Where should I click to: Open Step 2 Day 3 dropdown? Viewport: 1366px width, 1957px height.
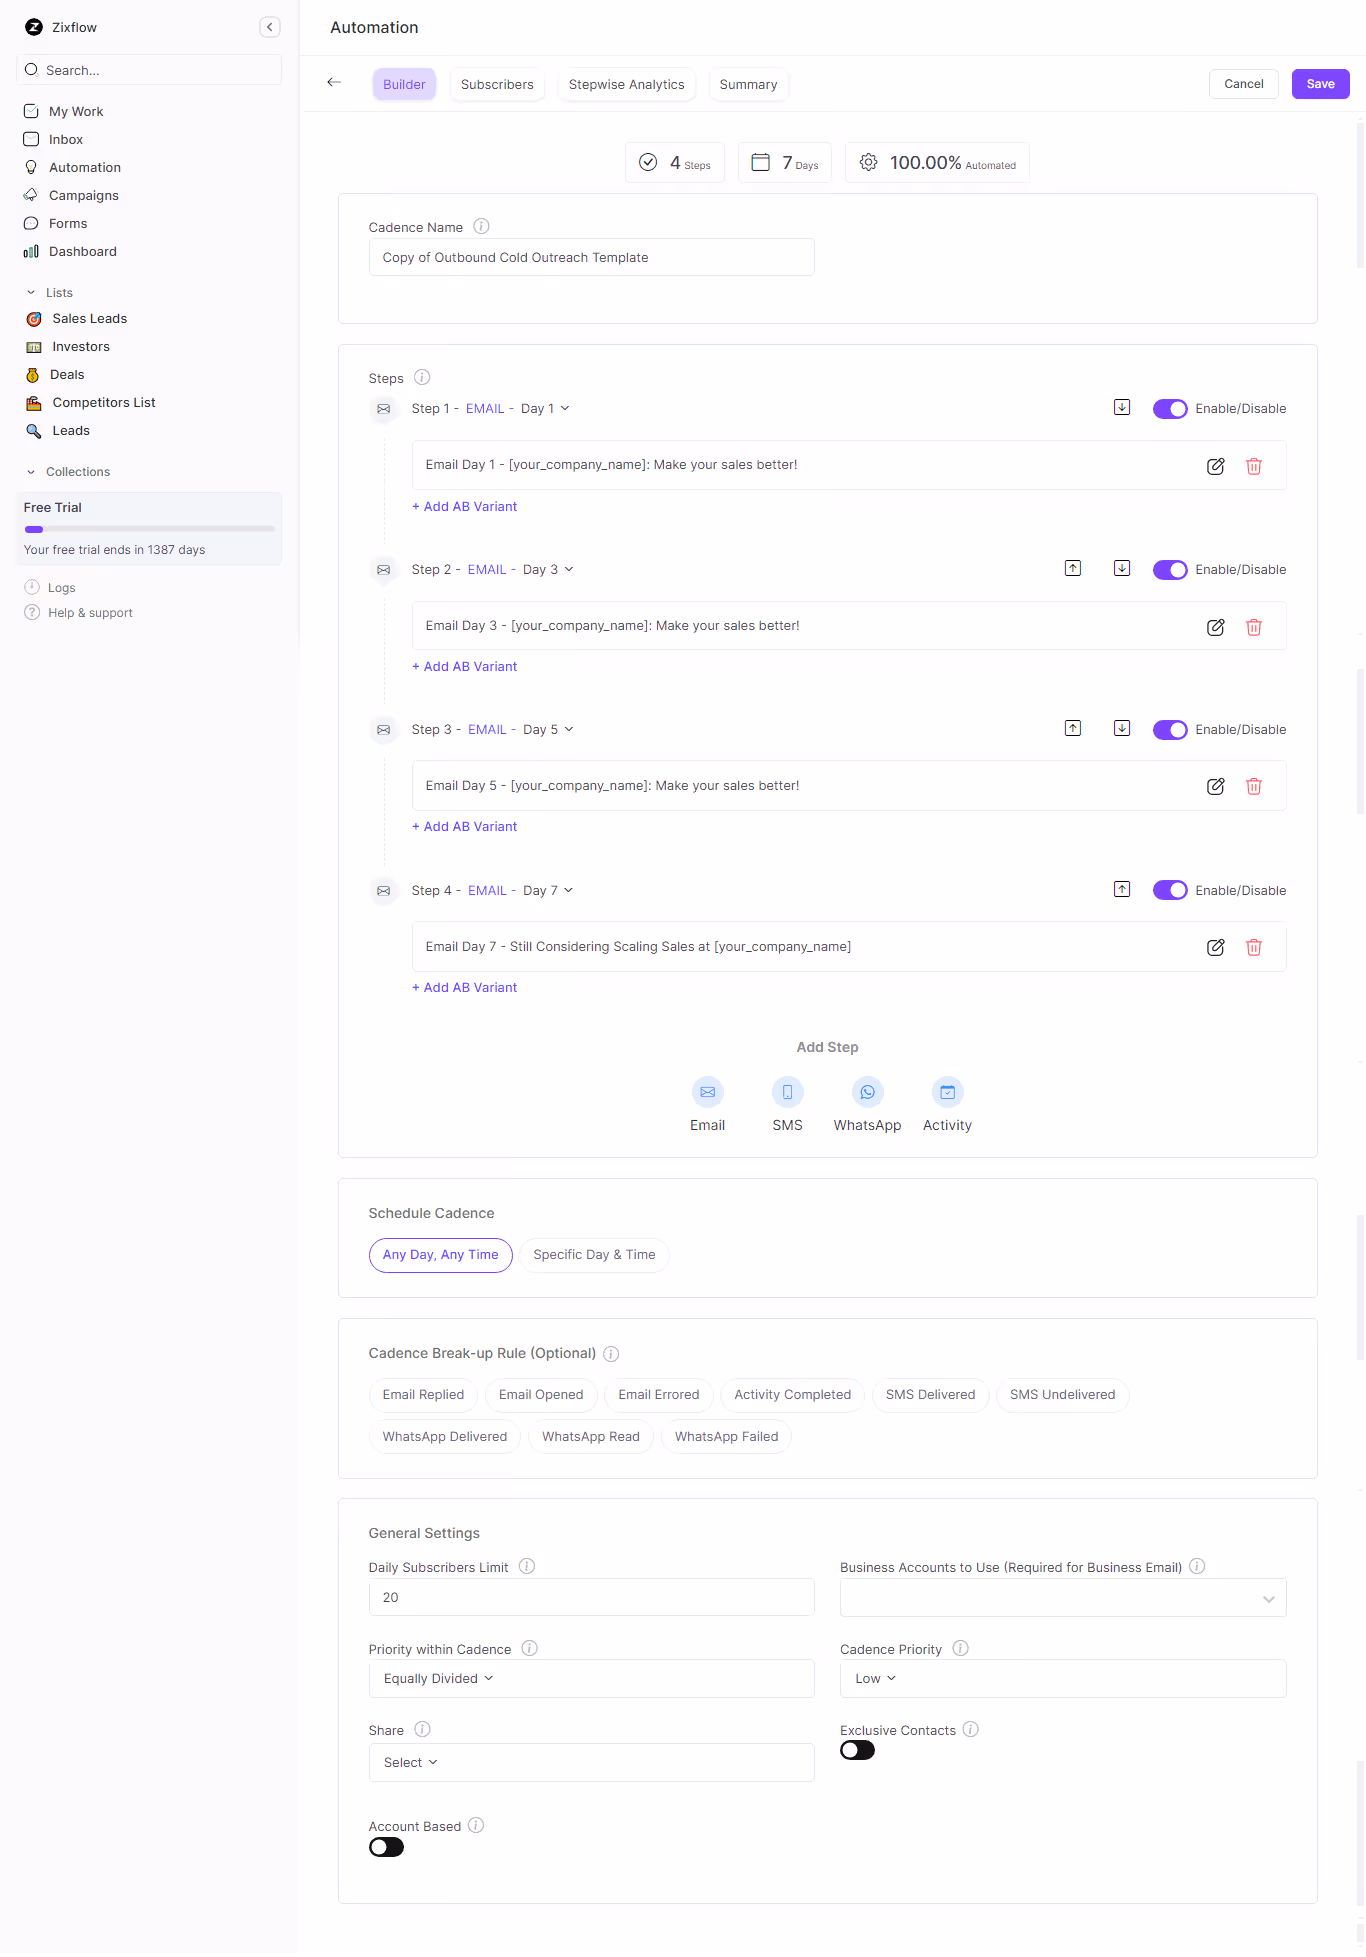548,570
